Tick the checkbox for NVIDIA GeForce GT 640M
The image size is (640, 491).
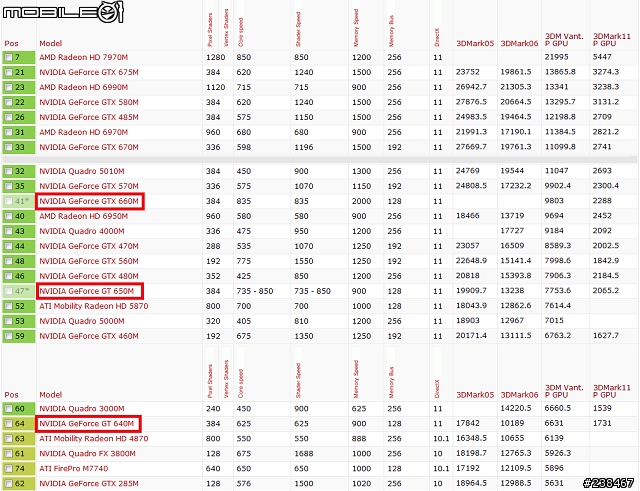[x=9, y=424]
